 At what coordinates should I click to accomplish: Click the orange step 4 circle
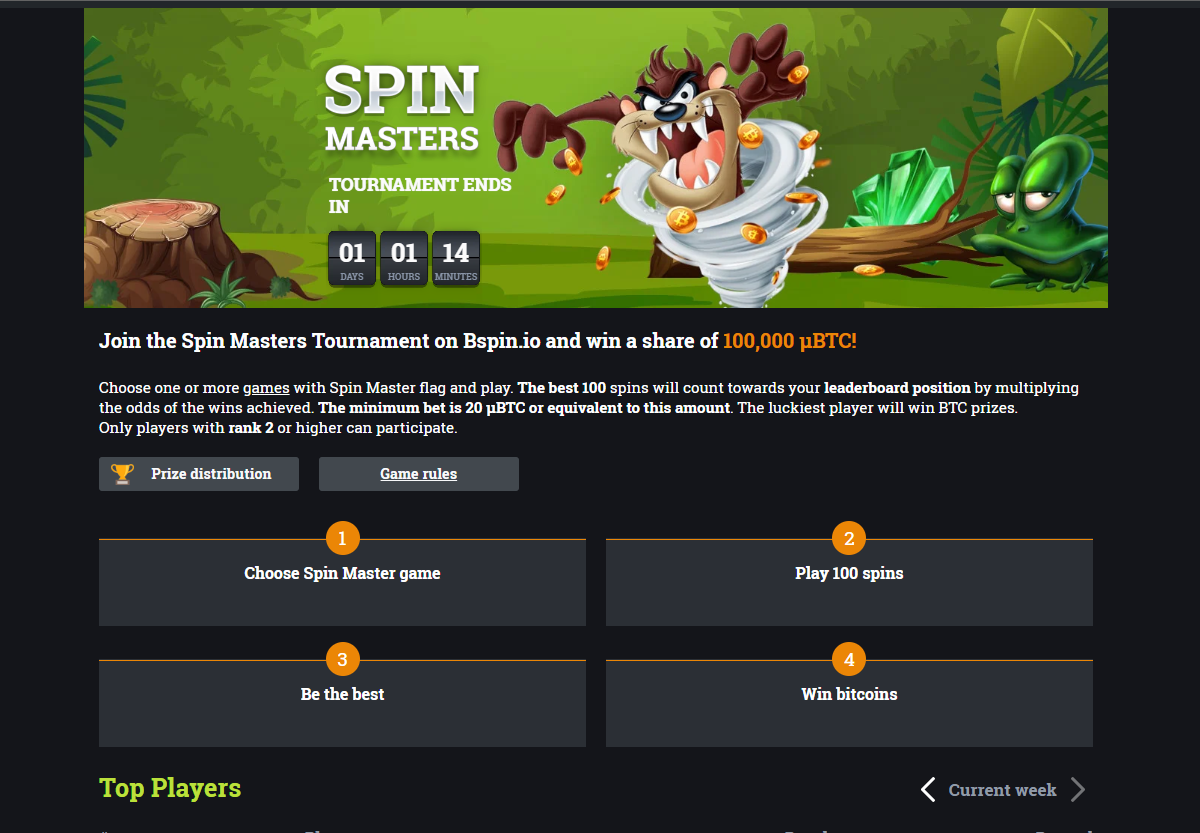(x=849, y=660)
